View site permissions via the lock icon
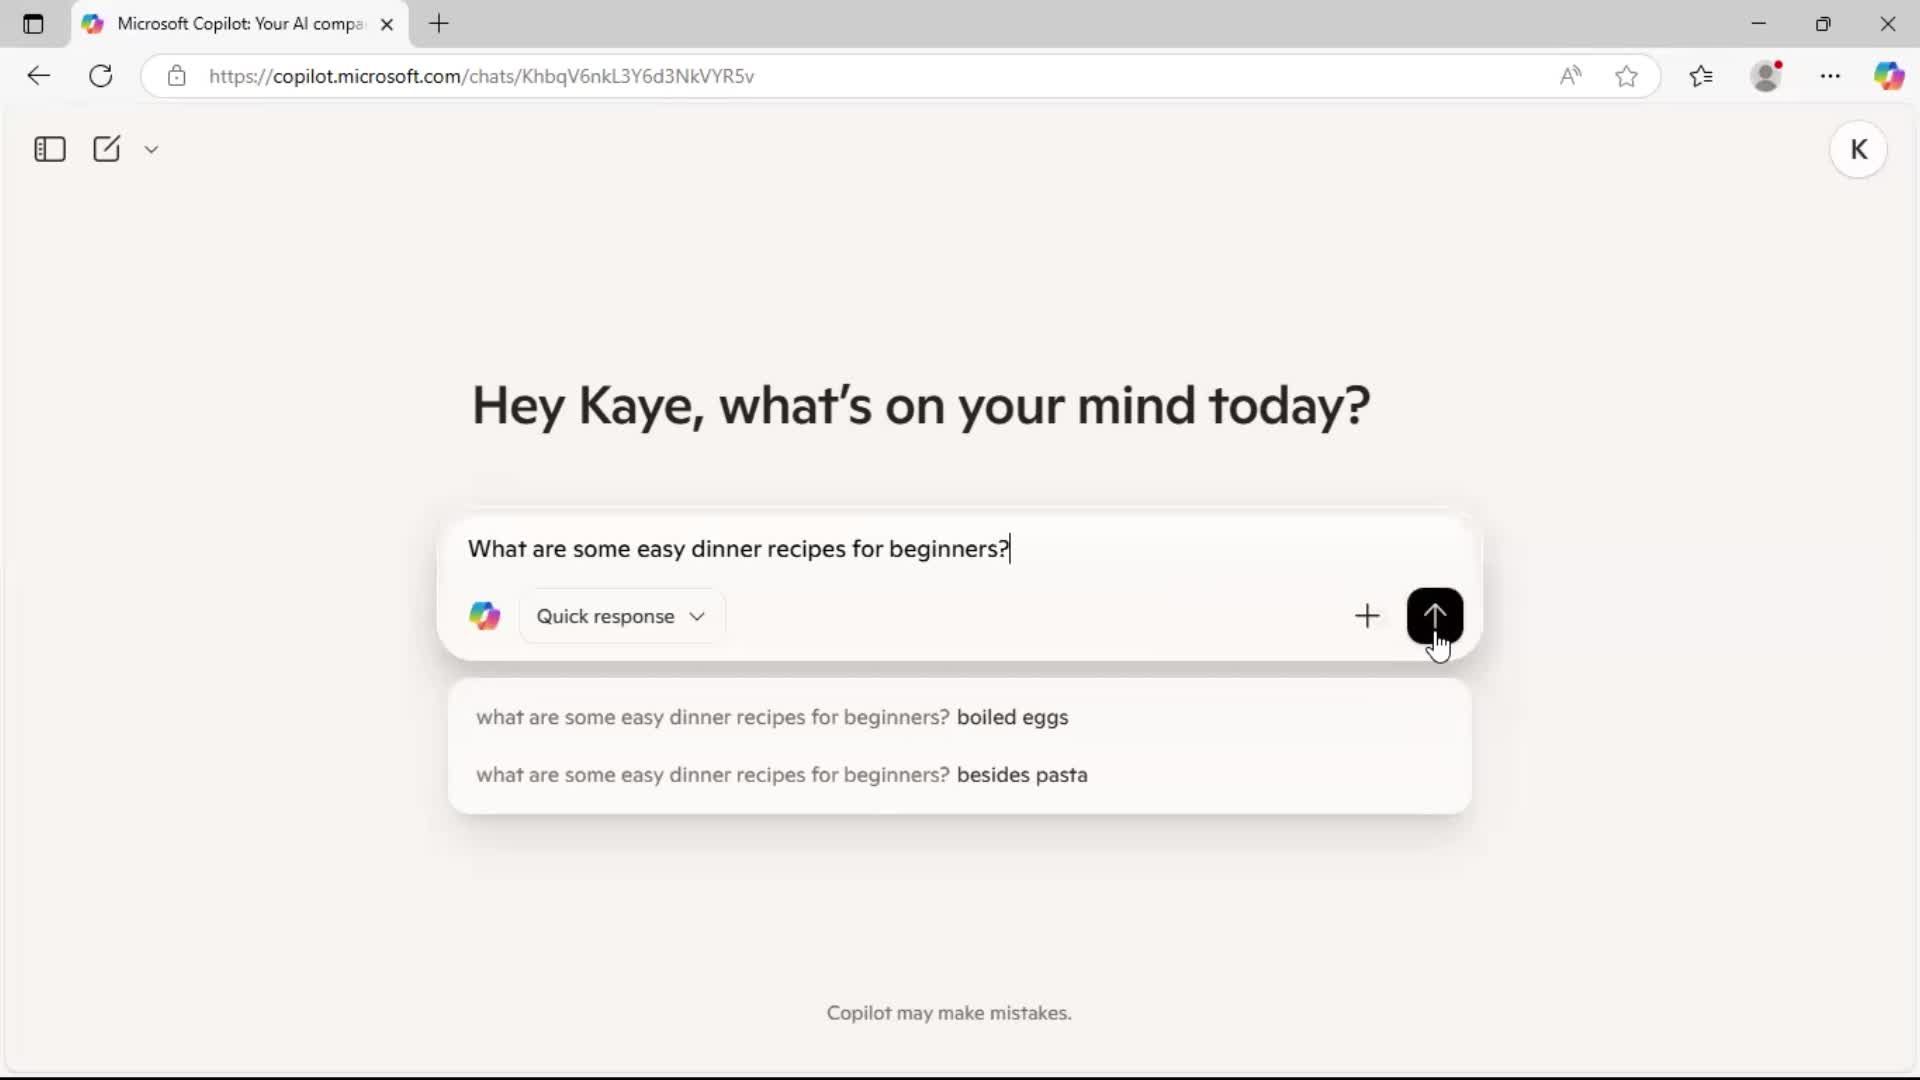 pos(177,75)
